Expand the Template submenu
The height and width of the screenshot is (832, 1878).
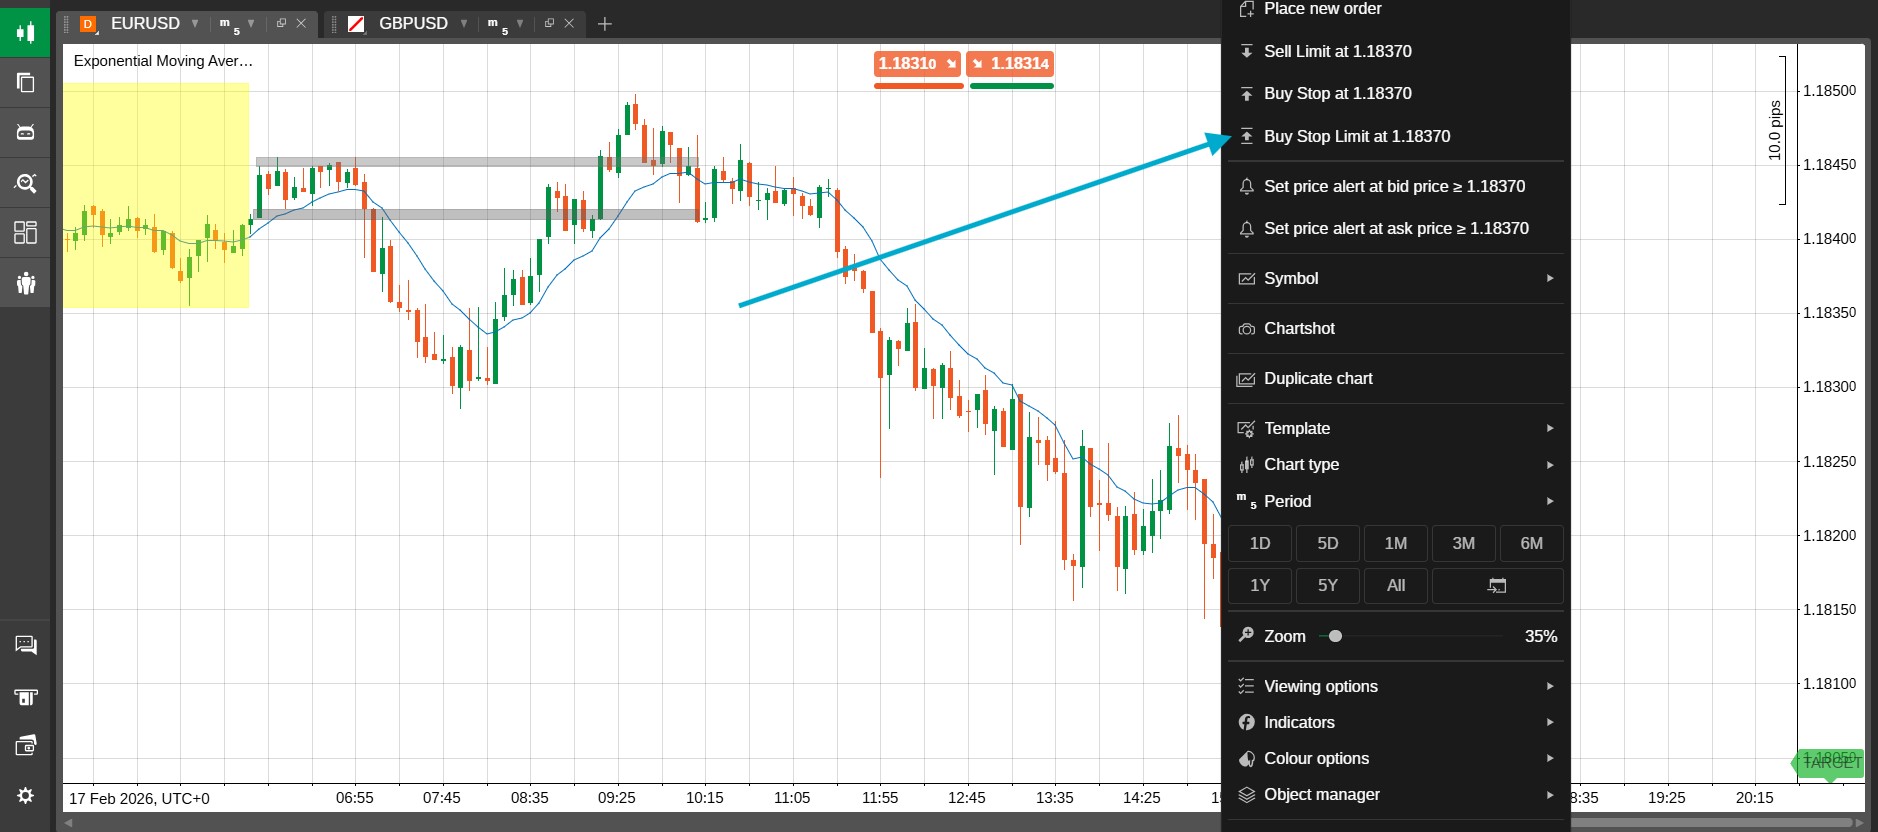coord(1395,428)
